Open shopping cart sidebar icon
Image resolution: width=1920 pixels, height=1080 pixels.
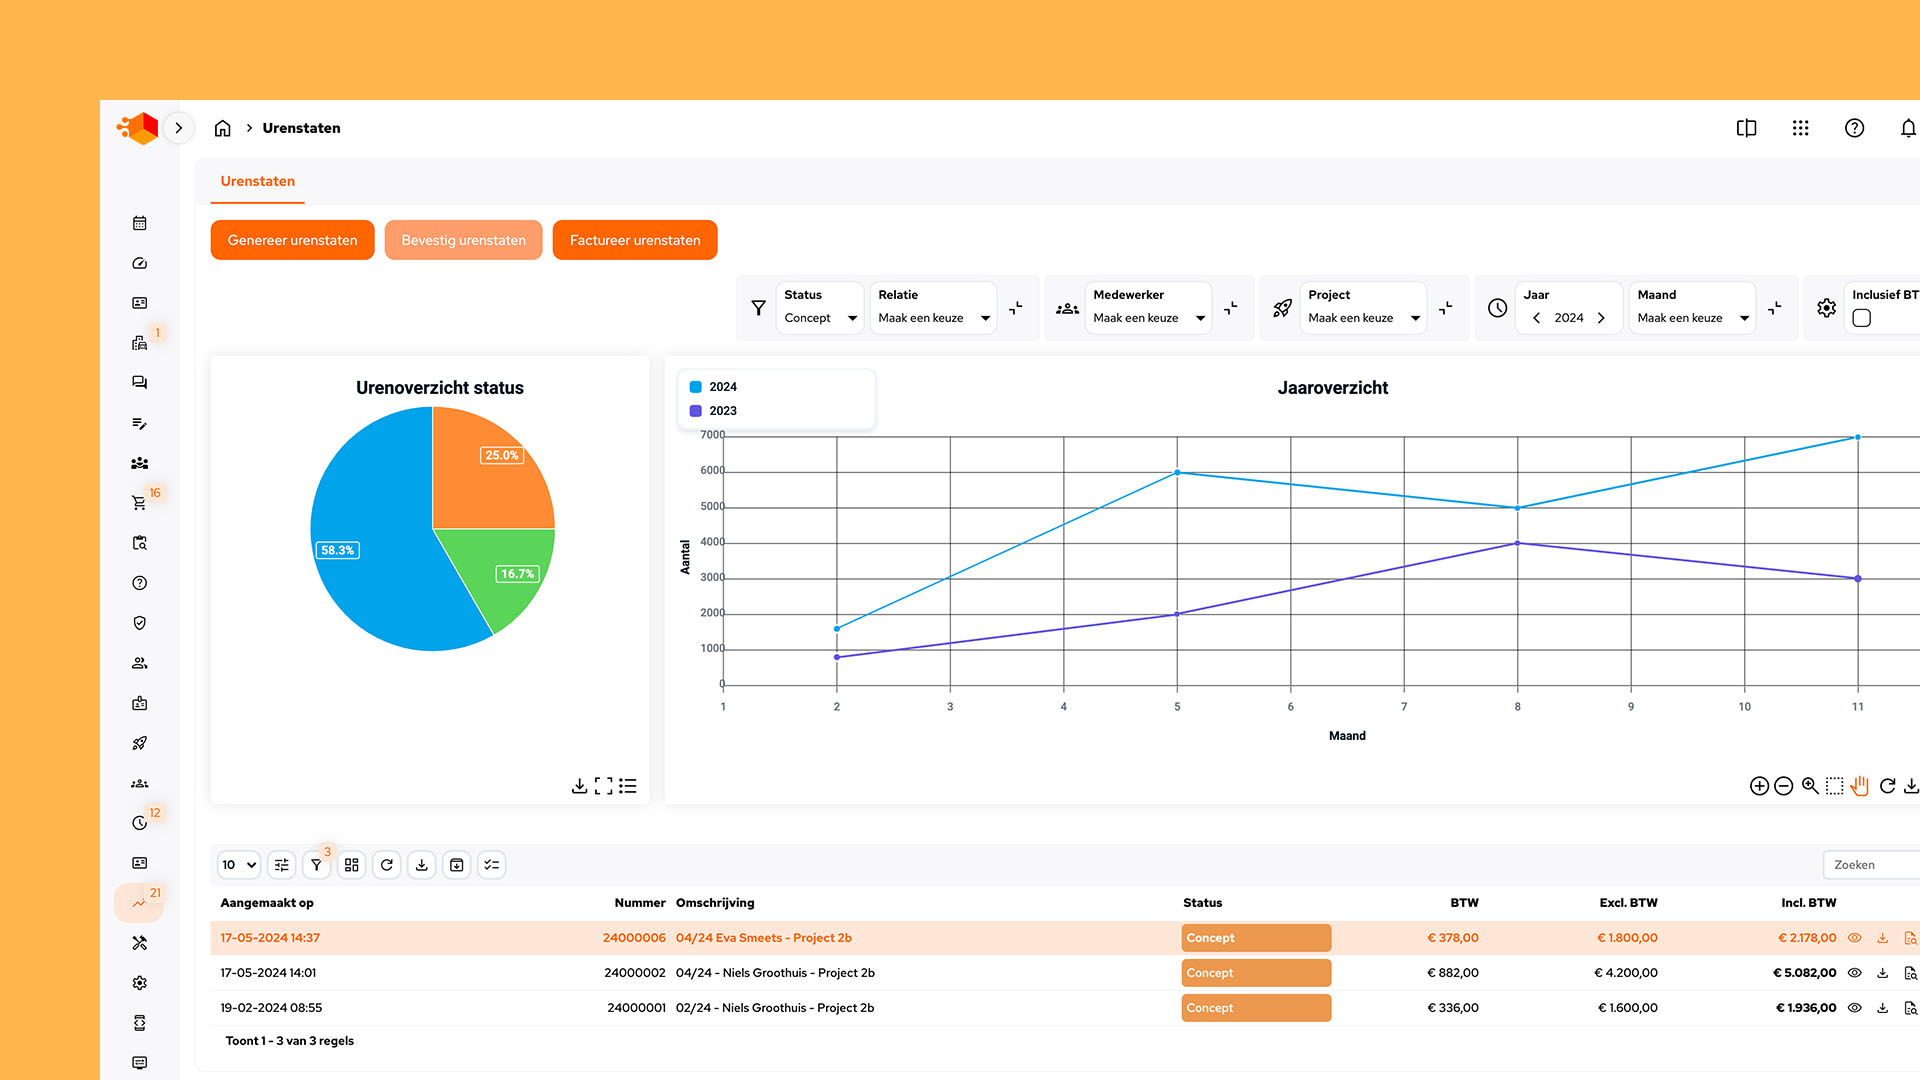[139, 503]
